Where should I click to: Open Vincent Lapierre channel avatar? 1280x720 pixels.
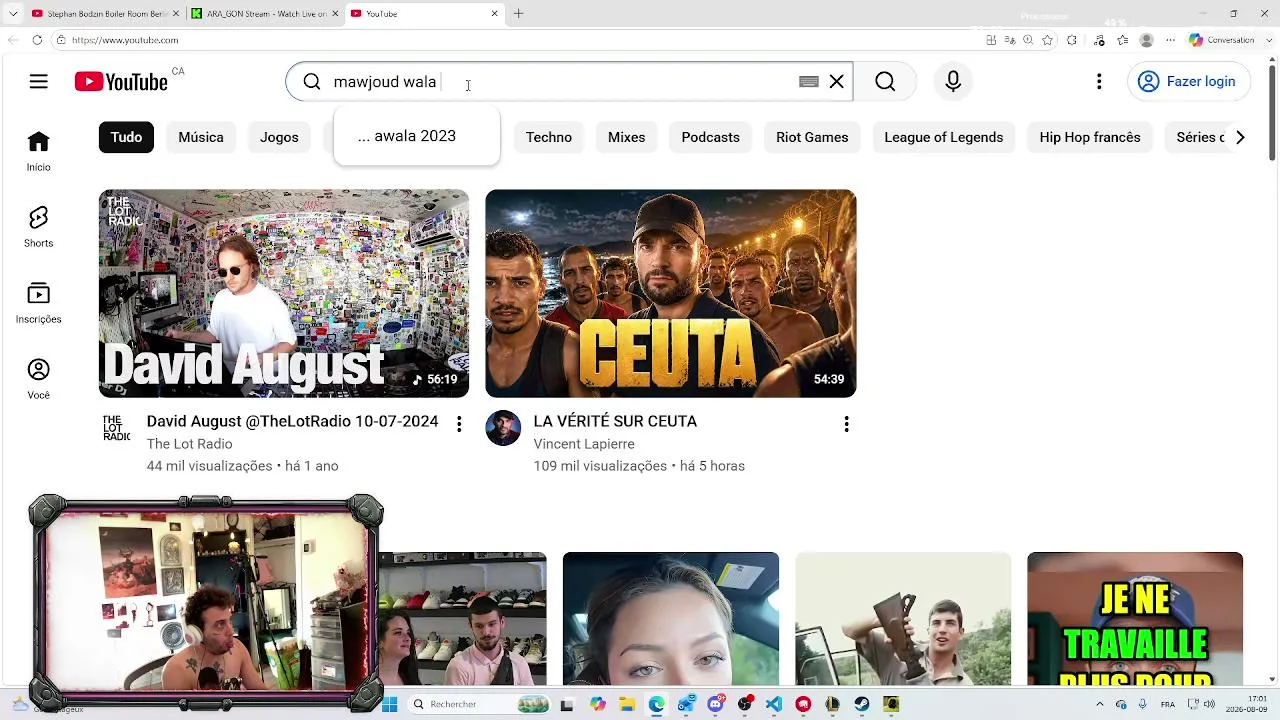503,428
